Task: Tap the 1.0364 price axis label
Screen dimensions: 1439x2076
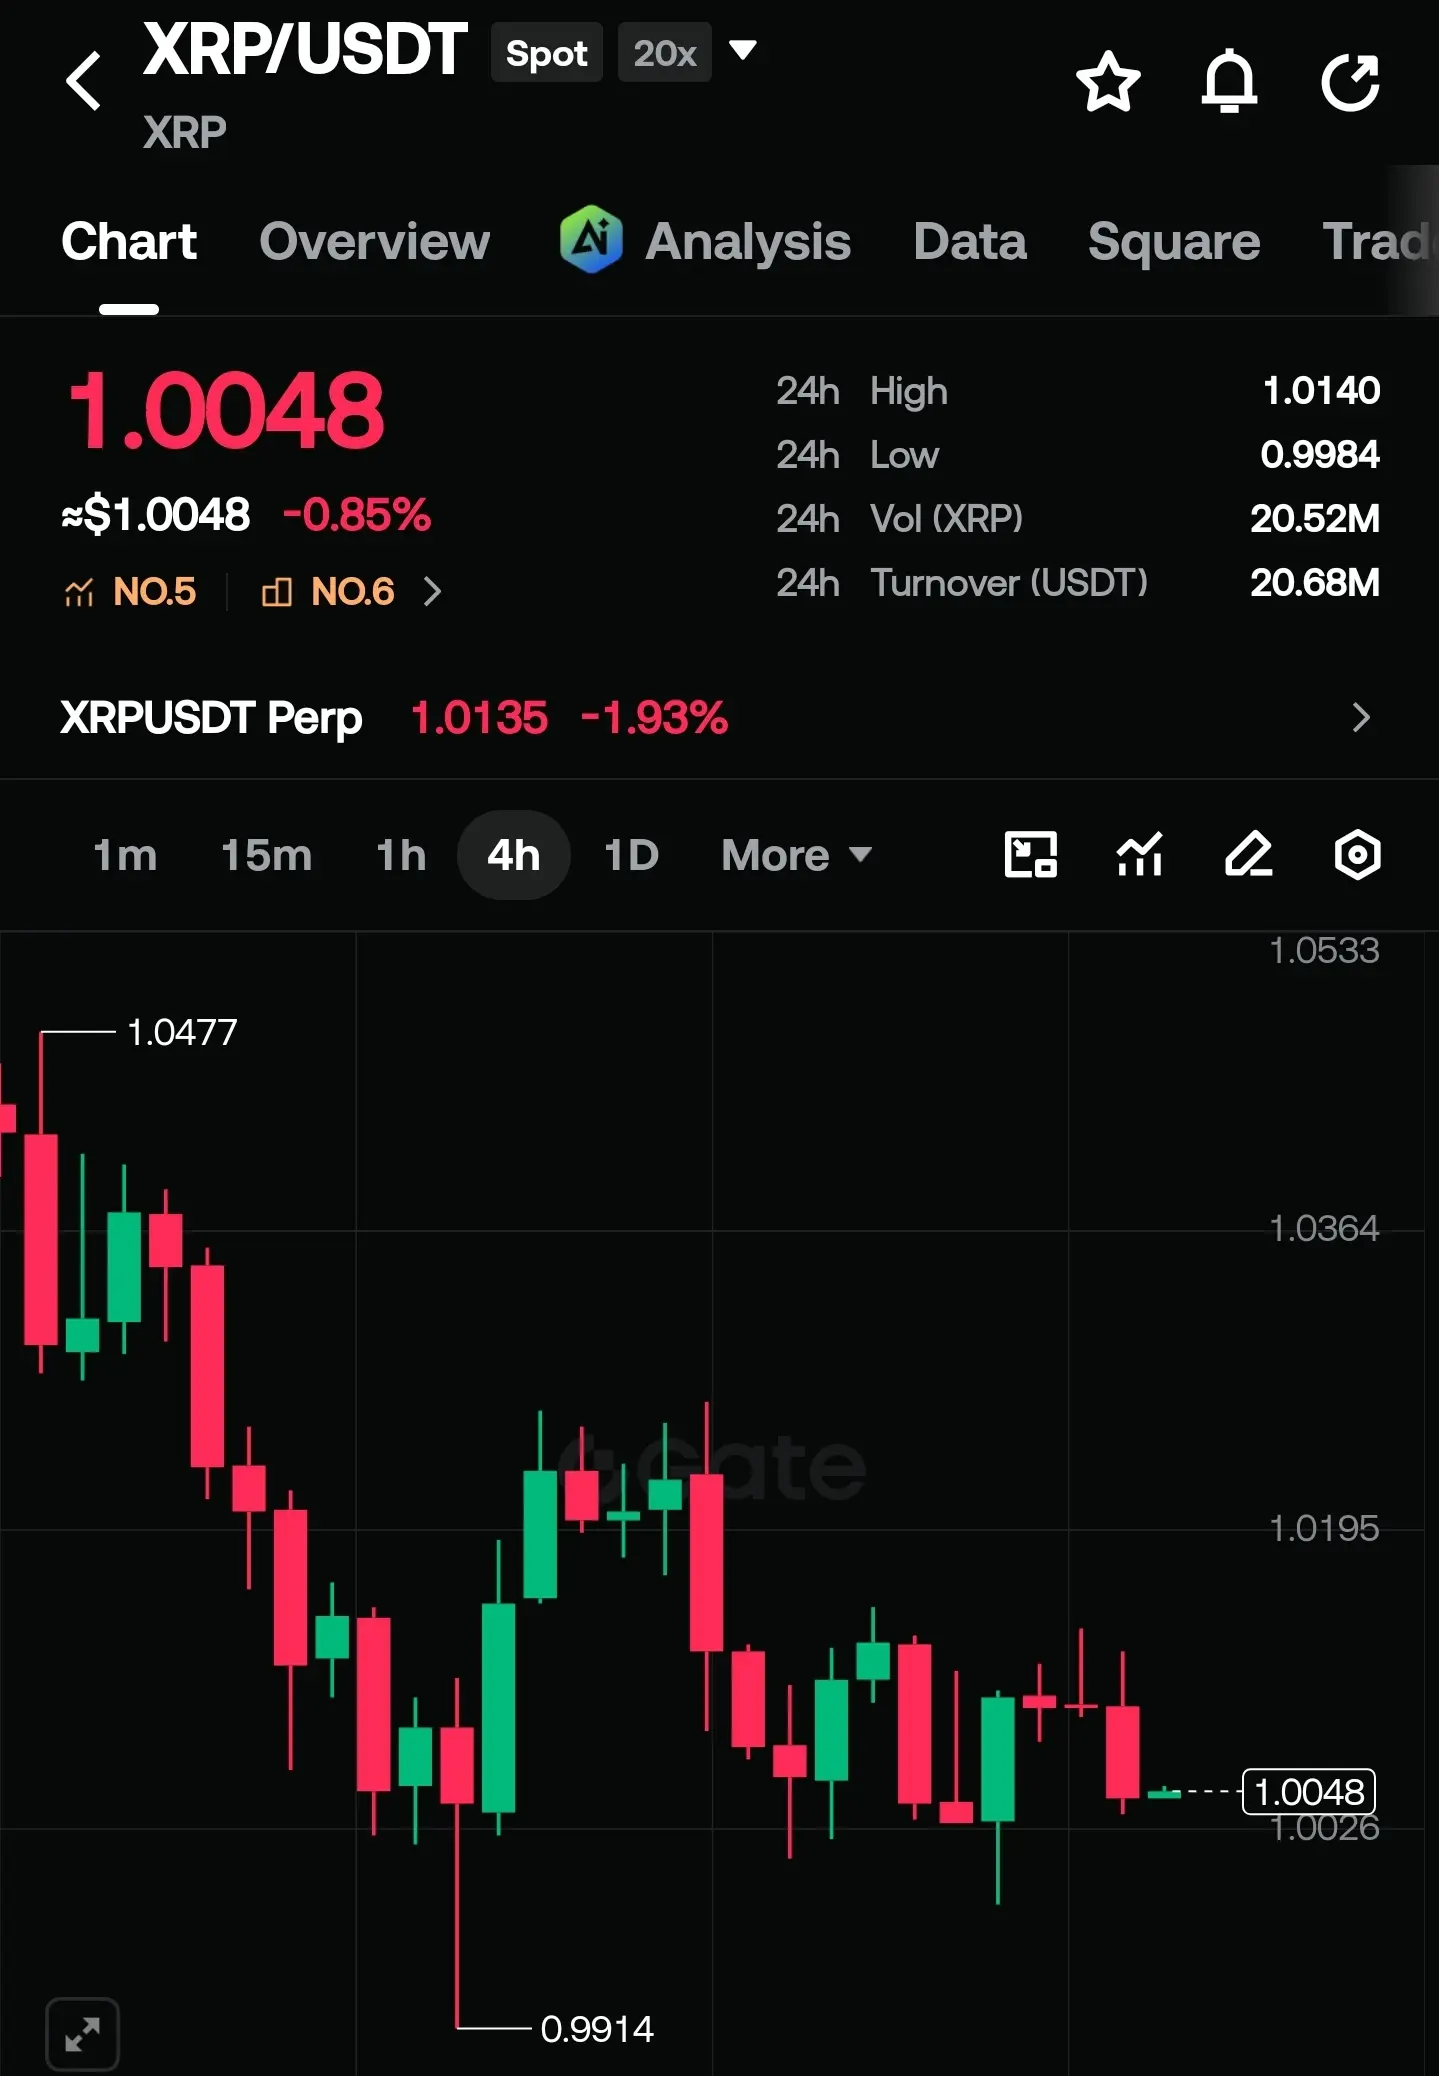Action: (1324, 1228)
